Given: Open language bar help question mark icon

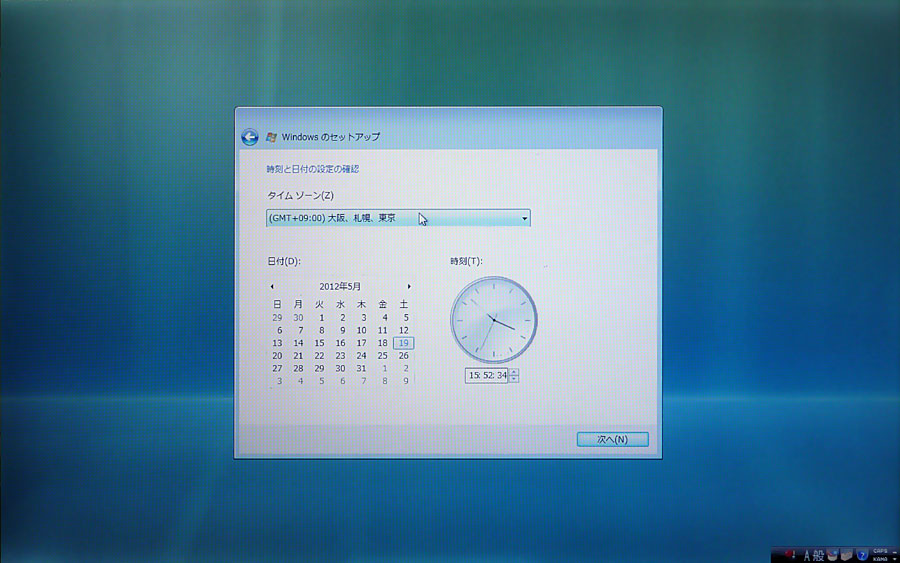Looking at the screenshot, I should 862,555.
